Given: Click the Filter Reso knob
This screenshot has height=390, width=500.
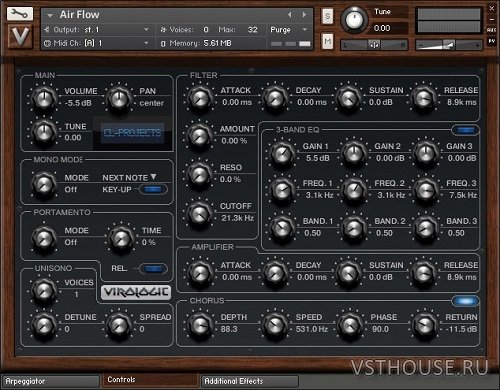Looking at the screenshot, I should pos(199,174).
